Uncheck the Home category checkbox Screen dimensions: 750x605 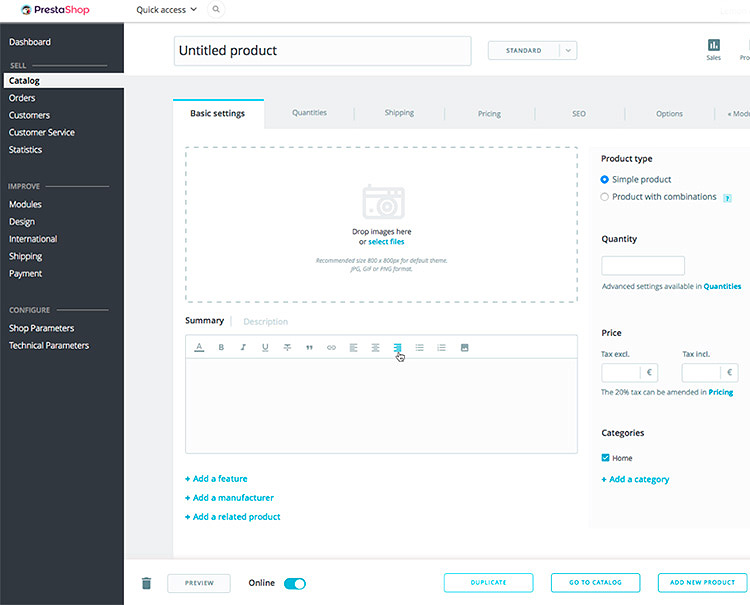click(606, 458)
